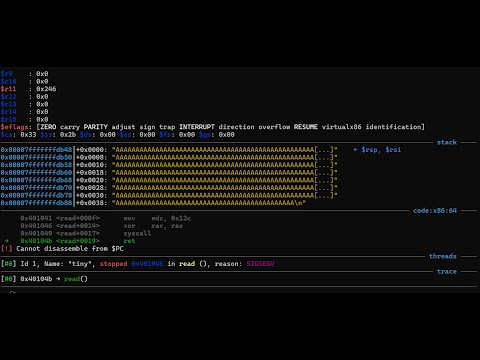Screen dimensions: 480x360
Task: Click the 'identification' flag word
Action: tap(394, 127)
